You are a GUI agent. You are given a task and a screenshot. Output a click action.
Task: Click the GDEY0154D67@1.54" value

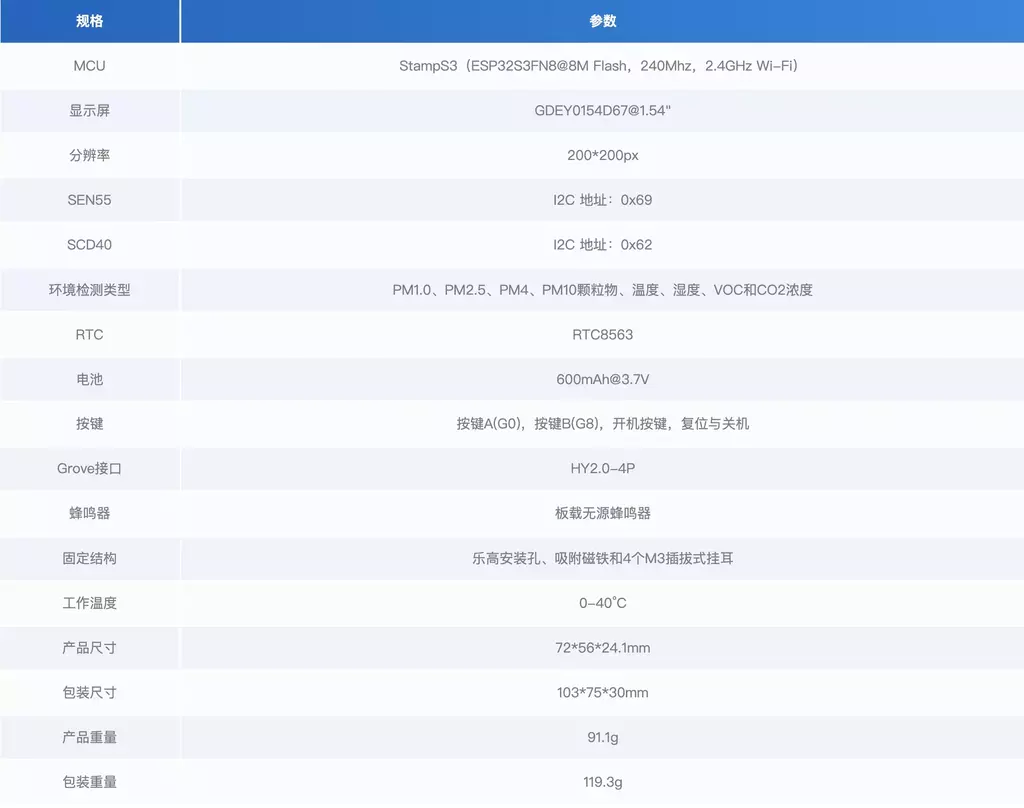602,110
